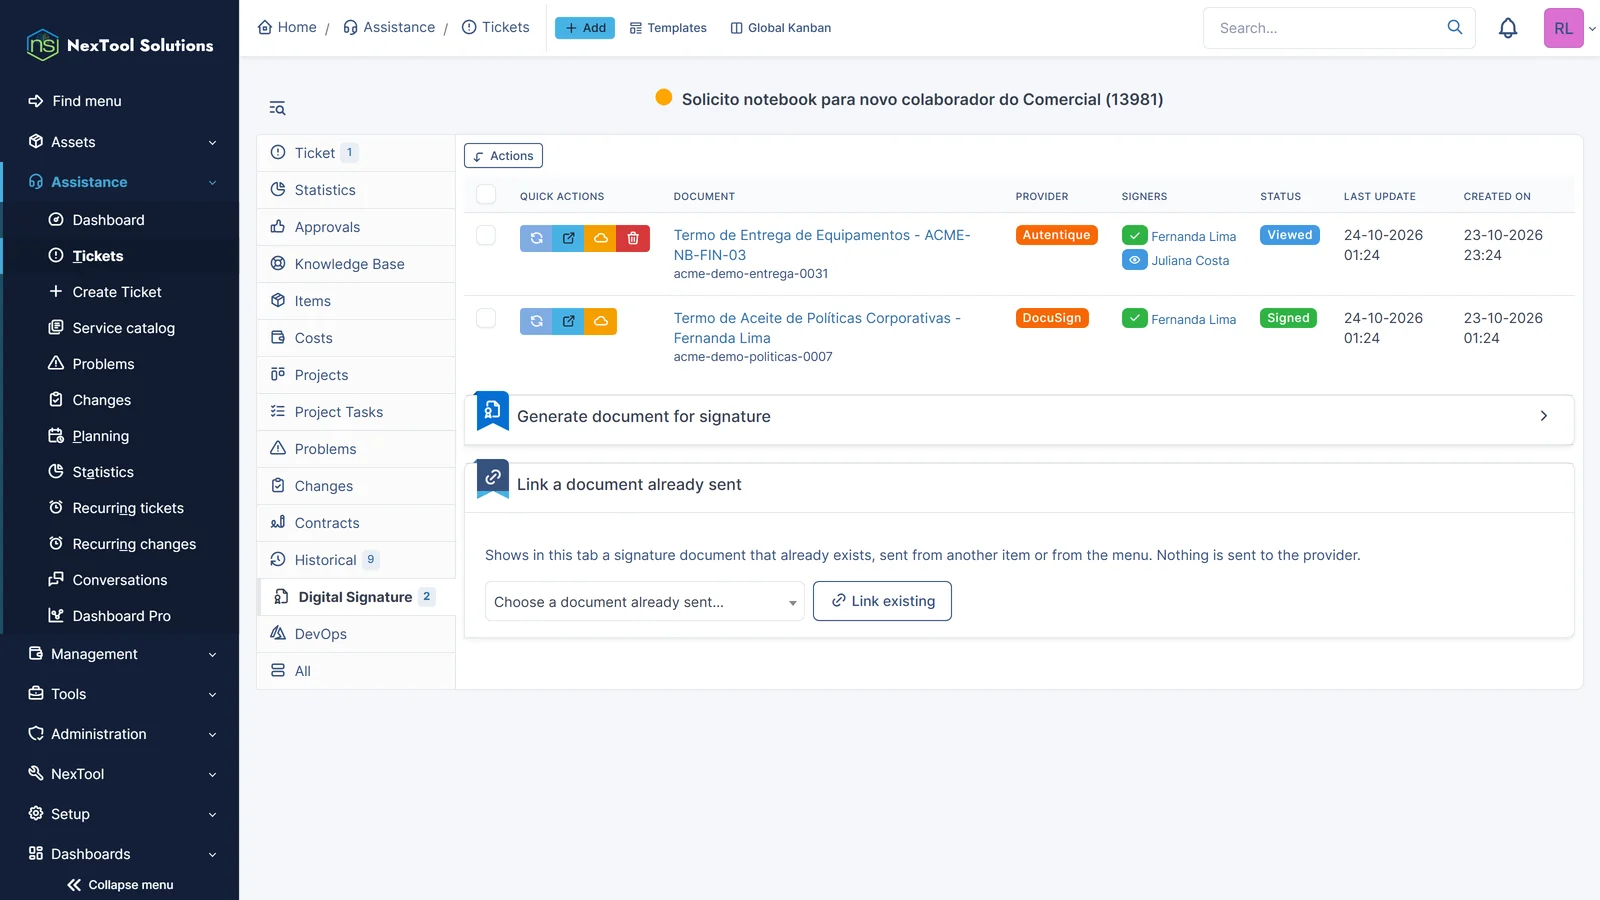Click the orange status dot beside the ticket title
Image resolution: width=1600 pixels, height=900 pixels.
(x=664, y=98)
